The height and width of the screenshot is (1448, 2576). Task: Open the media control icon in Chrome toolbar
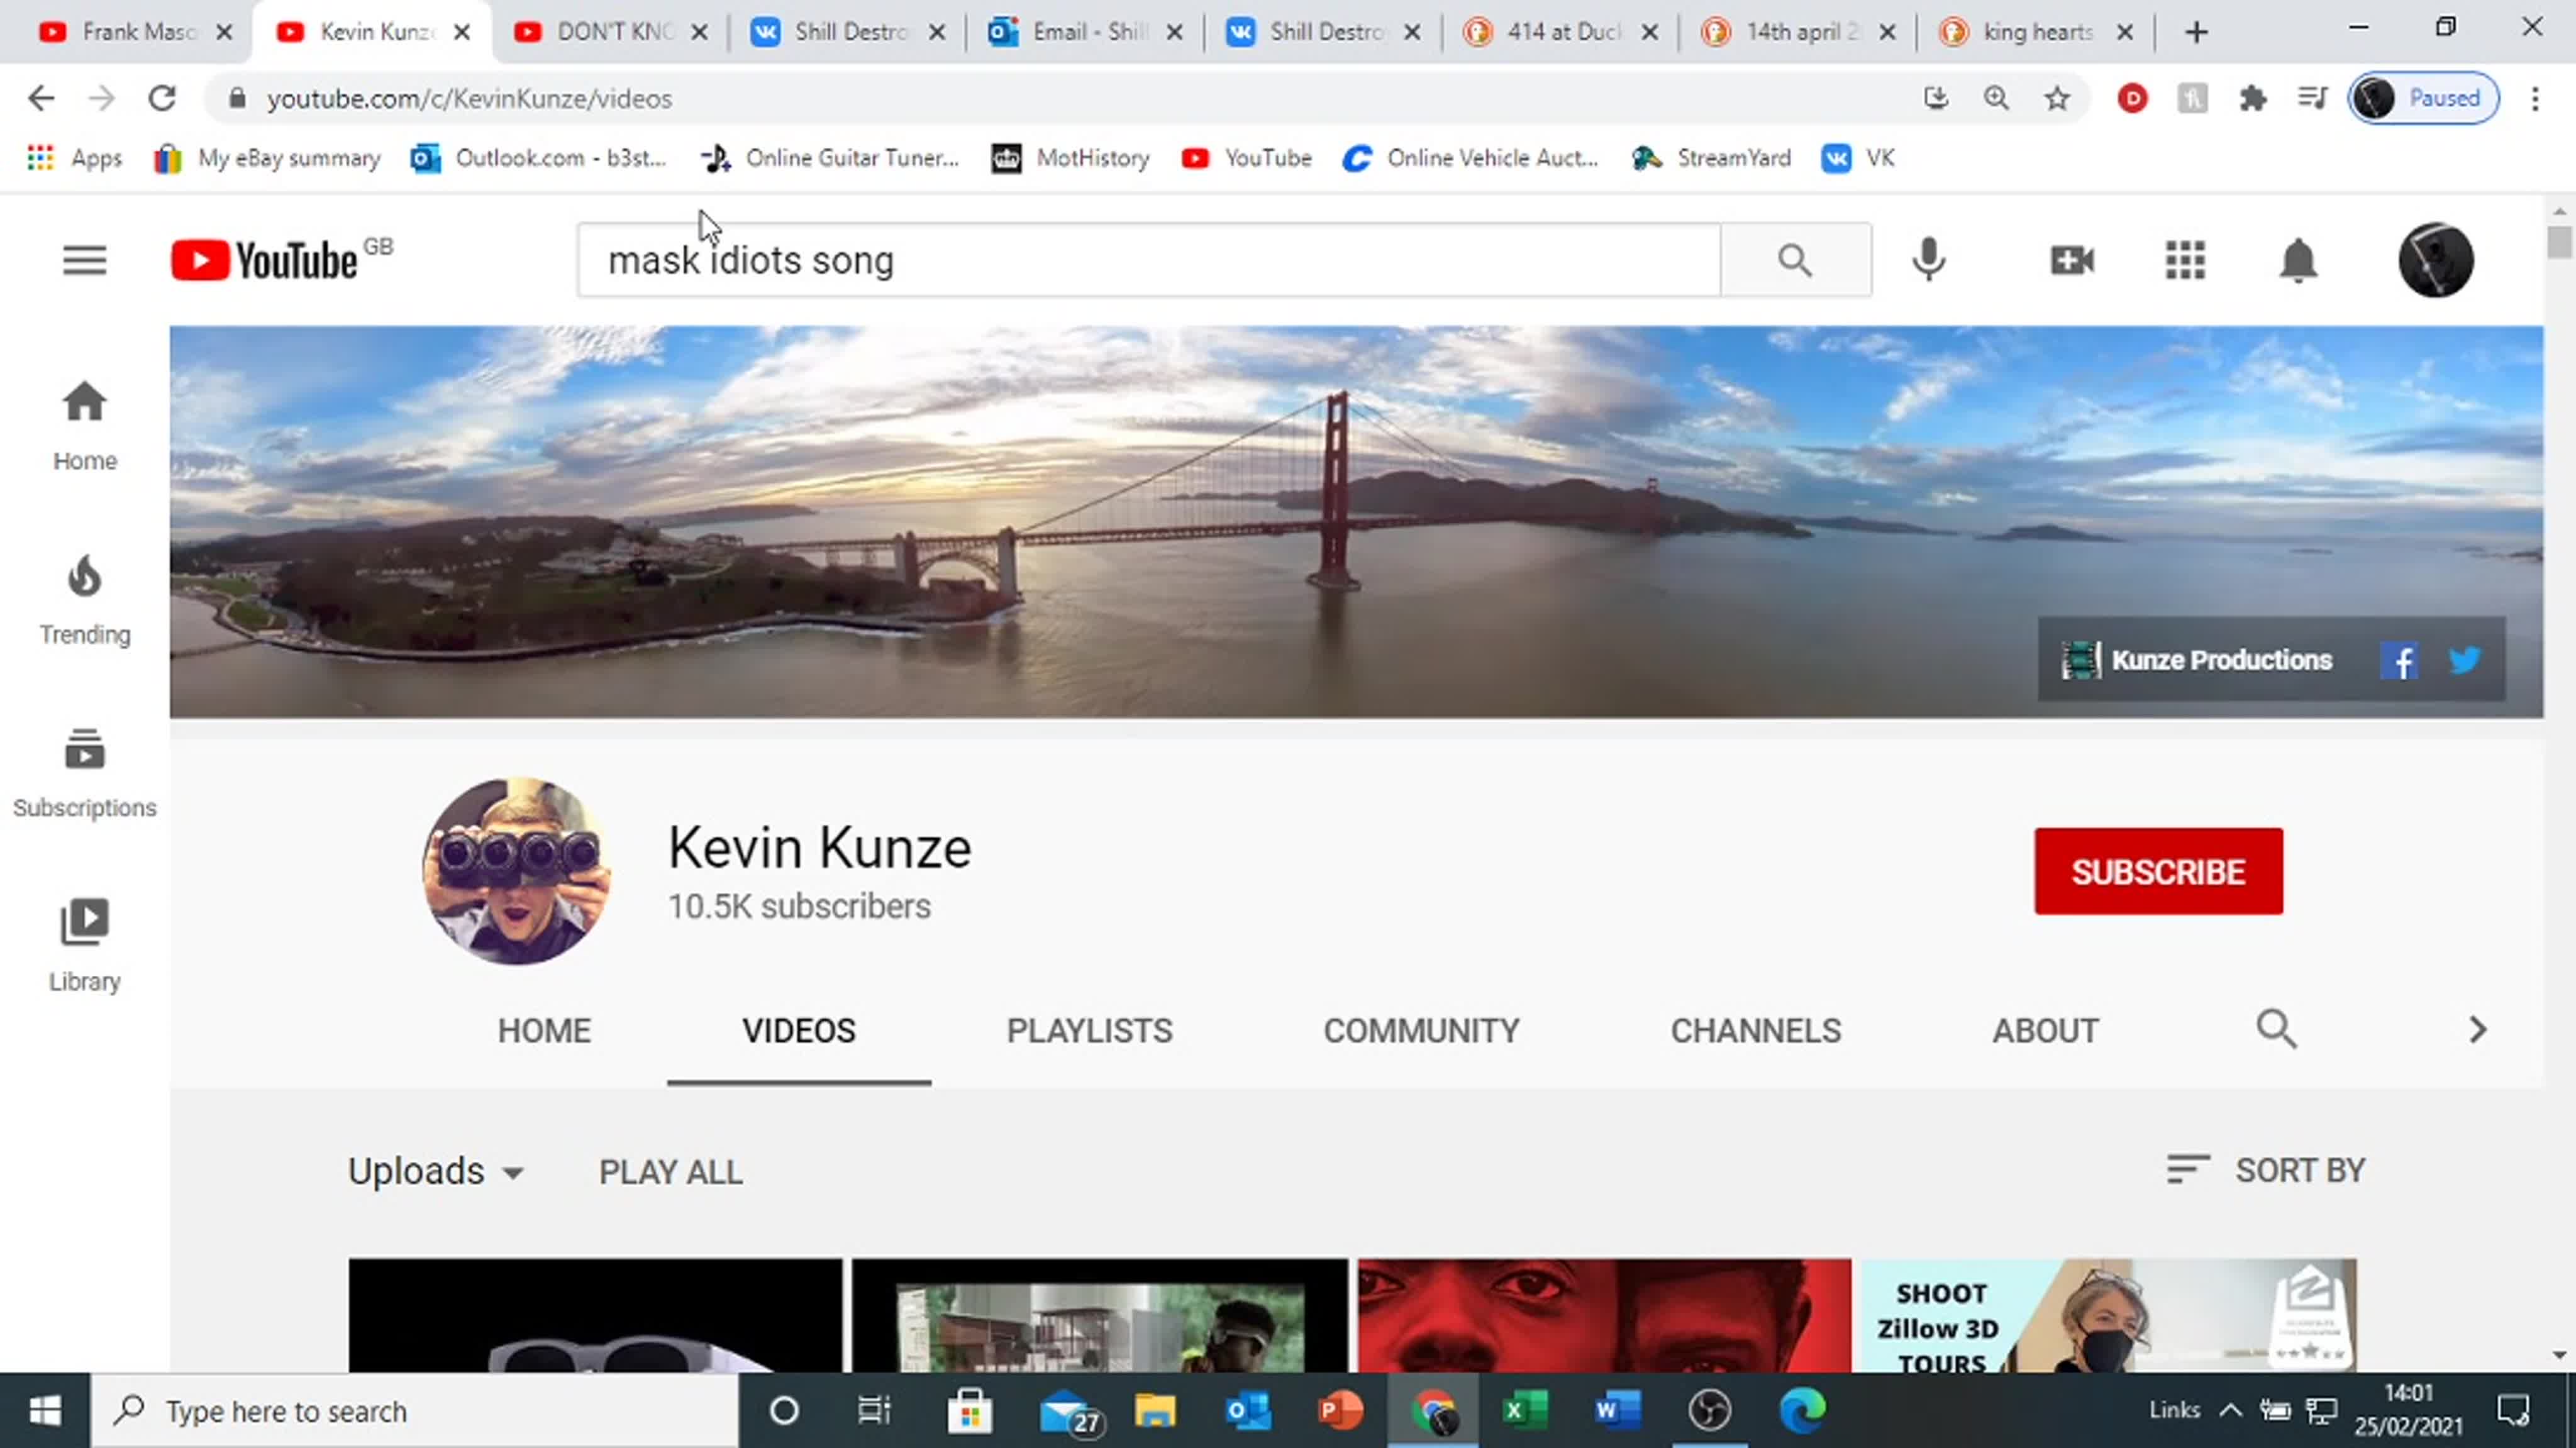pyautogui.click(x=2312, y=98)
